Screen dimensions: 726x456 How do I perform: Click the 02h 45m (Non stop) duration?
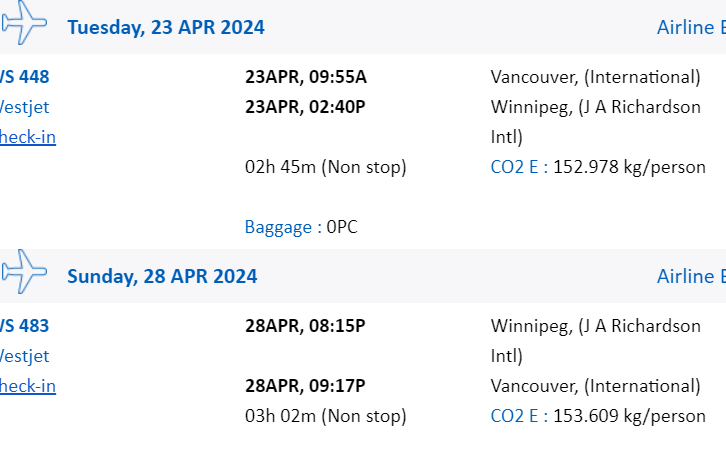pos(326,167)
